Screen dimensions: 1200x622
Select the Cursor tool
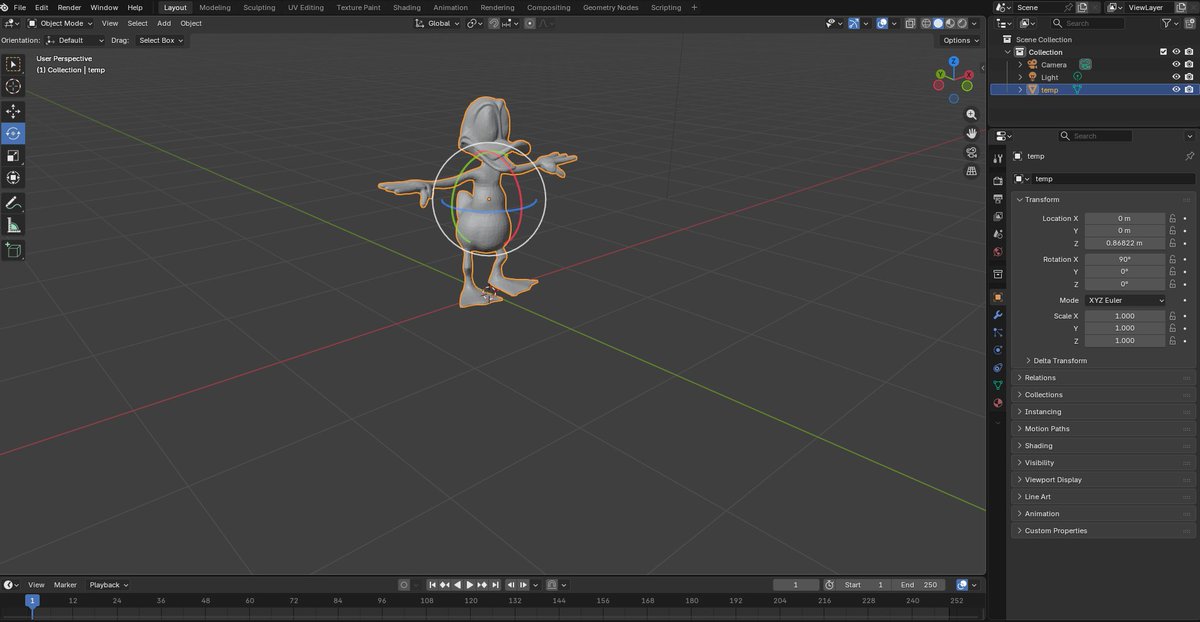pos(13,87)
